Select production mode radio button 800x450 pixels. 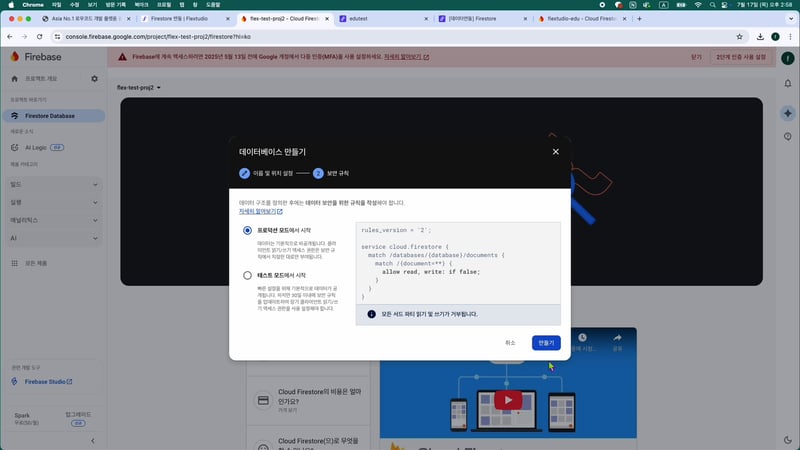point(247,230)
